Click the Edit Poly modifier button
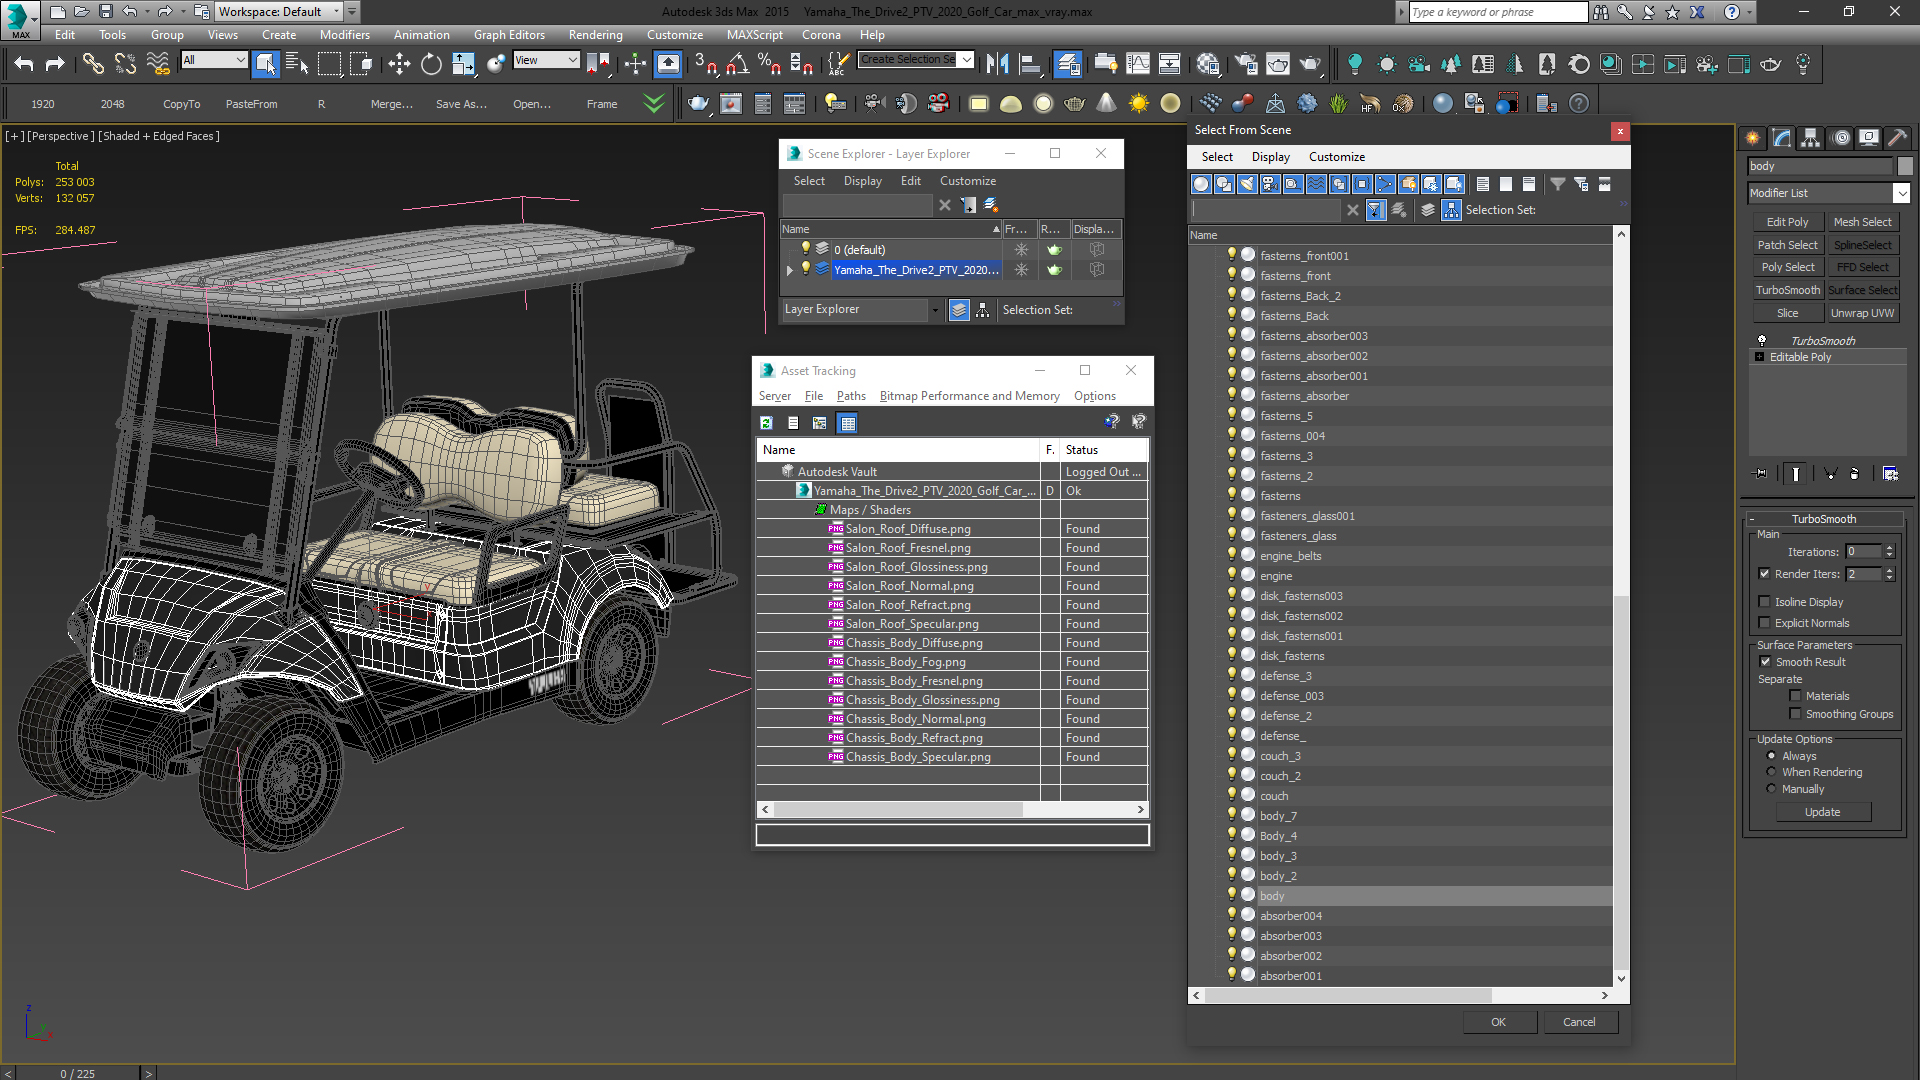 click(1787, 222)
